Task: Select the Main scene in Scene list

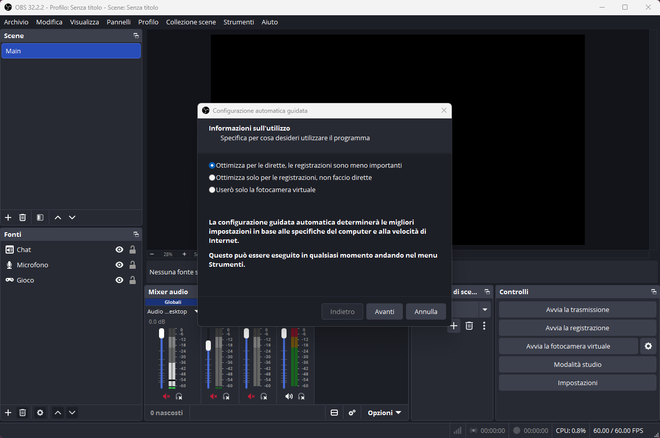Action: tap(71, 51)
